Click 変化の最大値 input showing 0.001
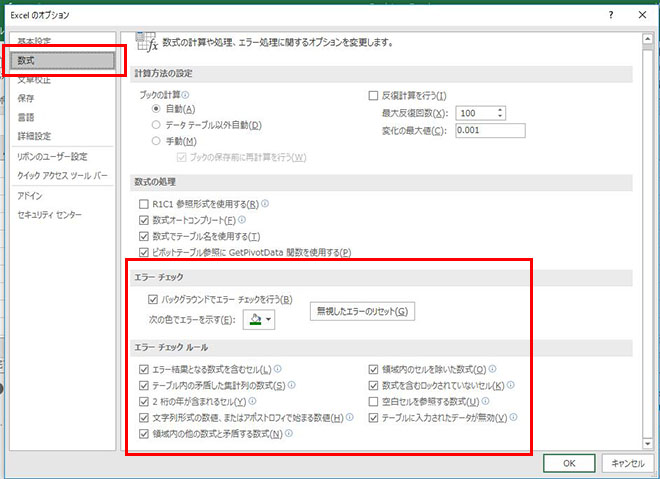The height and width of the screenshot is (479, 660). 491,130
